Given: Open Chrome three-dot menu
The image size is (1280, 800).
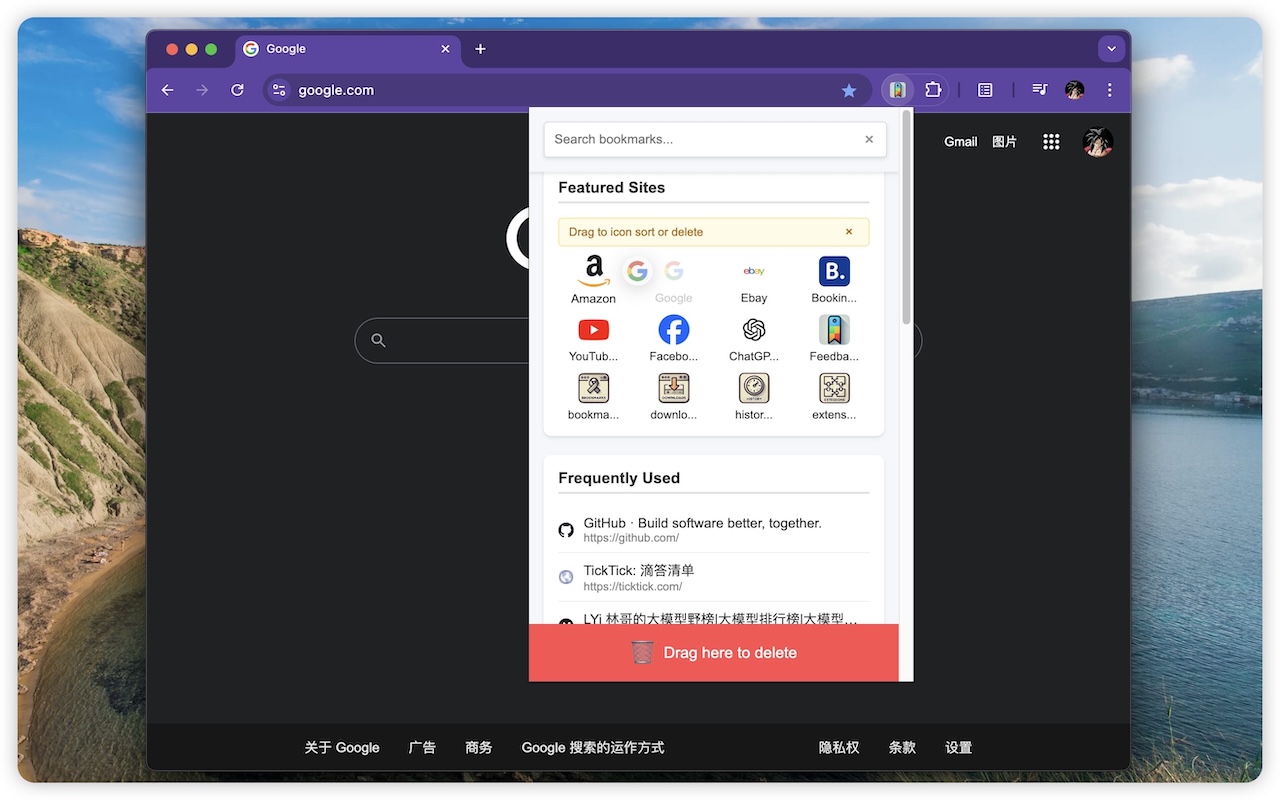Looking at the screenshot, I should [x=1110, y=90].
